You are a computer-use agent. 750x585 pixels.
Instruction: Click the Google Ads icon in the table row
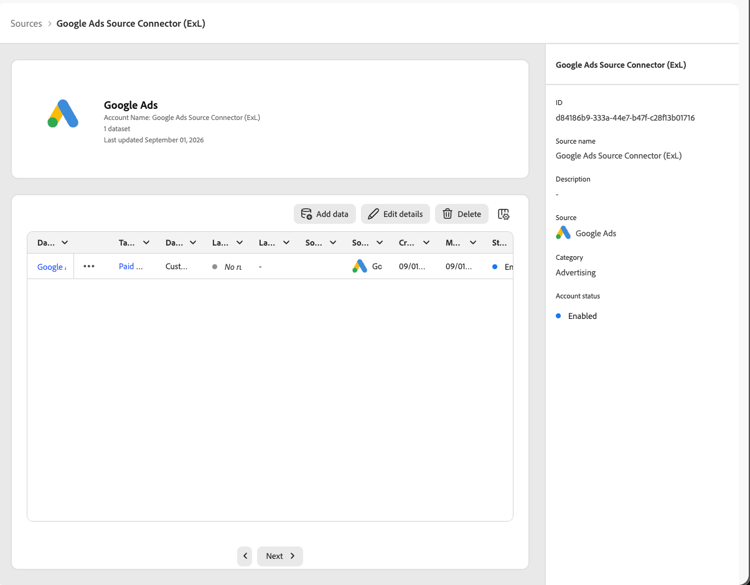[359, 266]
